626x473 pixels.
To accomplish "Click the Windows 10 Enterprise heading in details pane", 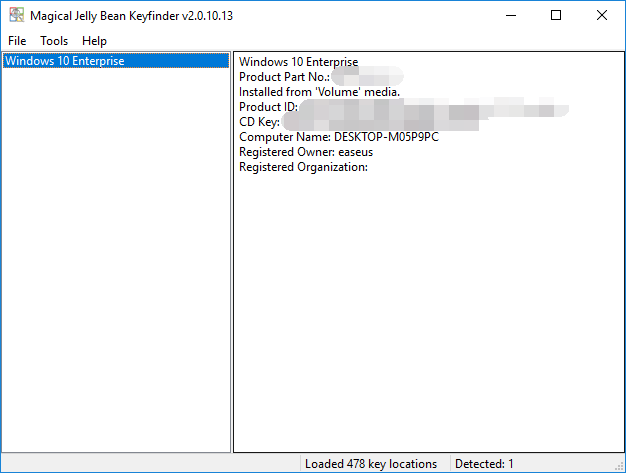I will pyautogui.click(x=298, y=62).
